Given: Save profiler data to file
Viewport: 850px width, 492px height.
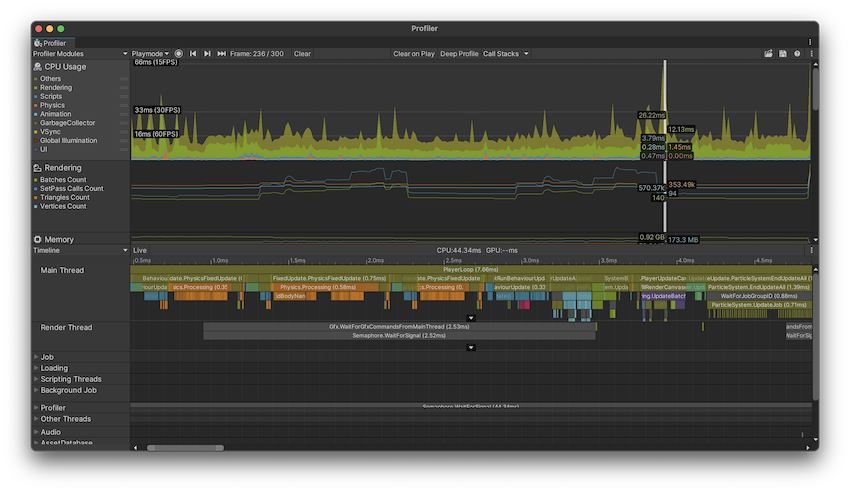Looking at the screenshot, I should [x=783, y=54].
